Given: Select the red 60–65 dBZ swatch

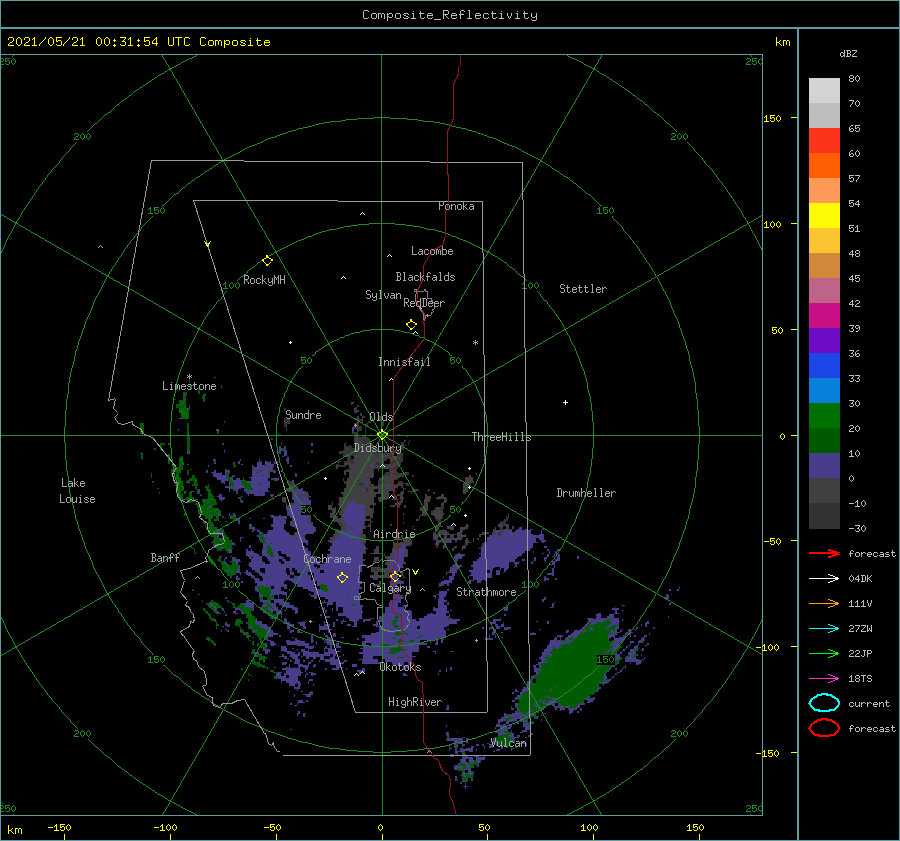Looking at the screenshot, I should pos(824,141).
